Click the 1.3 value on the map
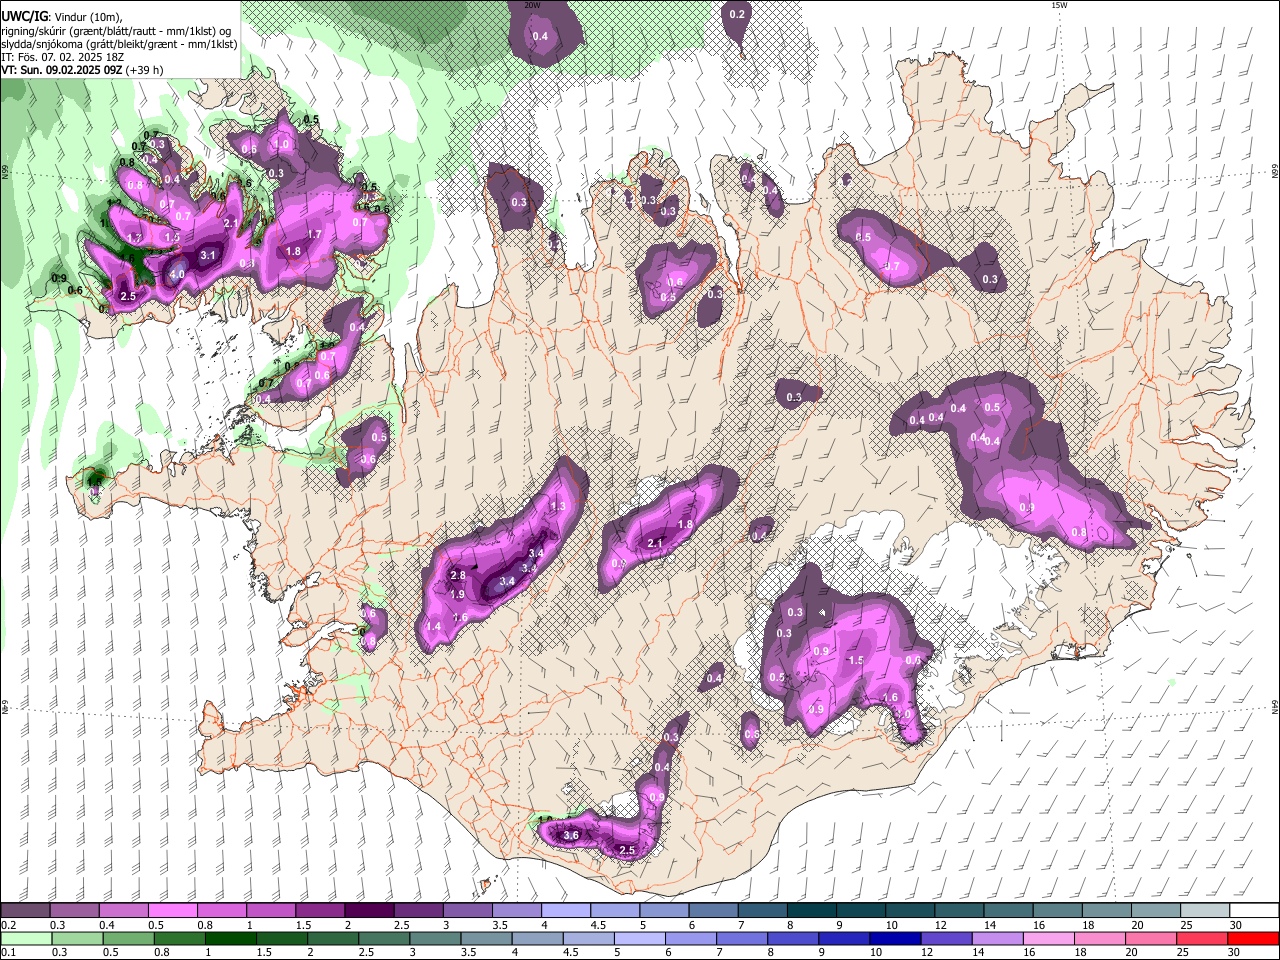Image resolution: width=1280 pixels, height=960 pixels. tap(558, 507)
